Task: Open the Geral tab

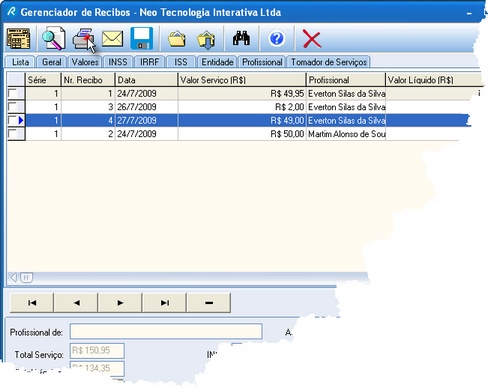Action: coord(51,62)
